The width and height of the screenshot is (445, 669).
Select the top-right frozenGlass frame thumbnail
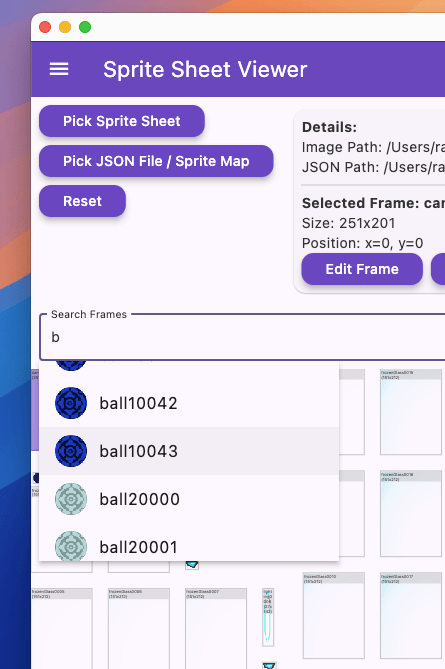click(411, 412)
